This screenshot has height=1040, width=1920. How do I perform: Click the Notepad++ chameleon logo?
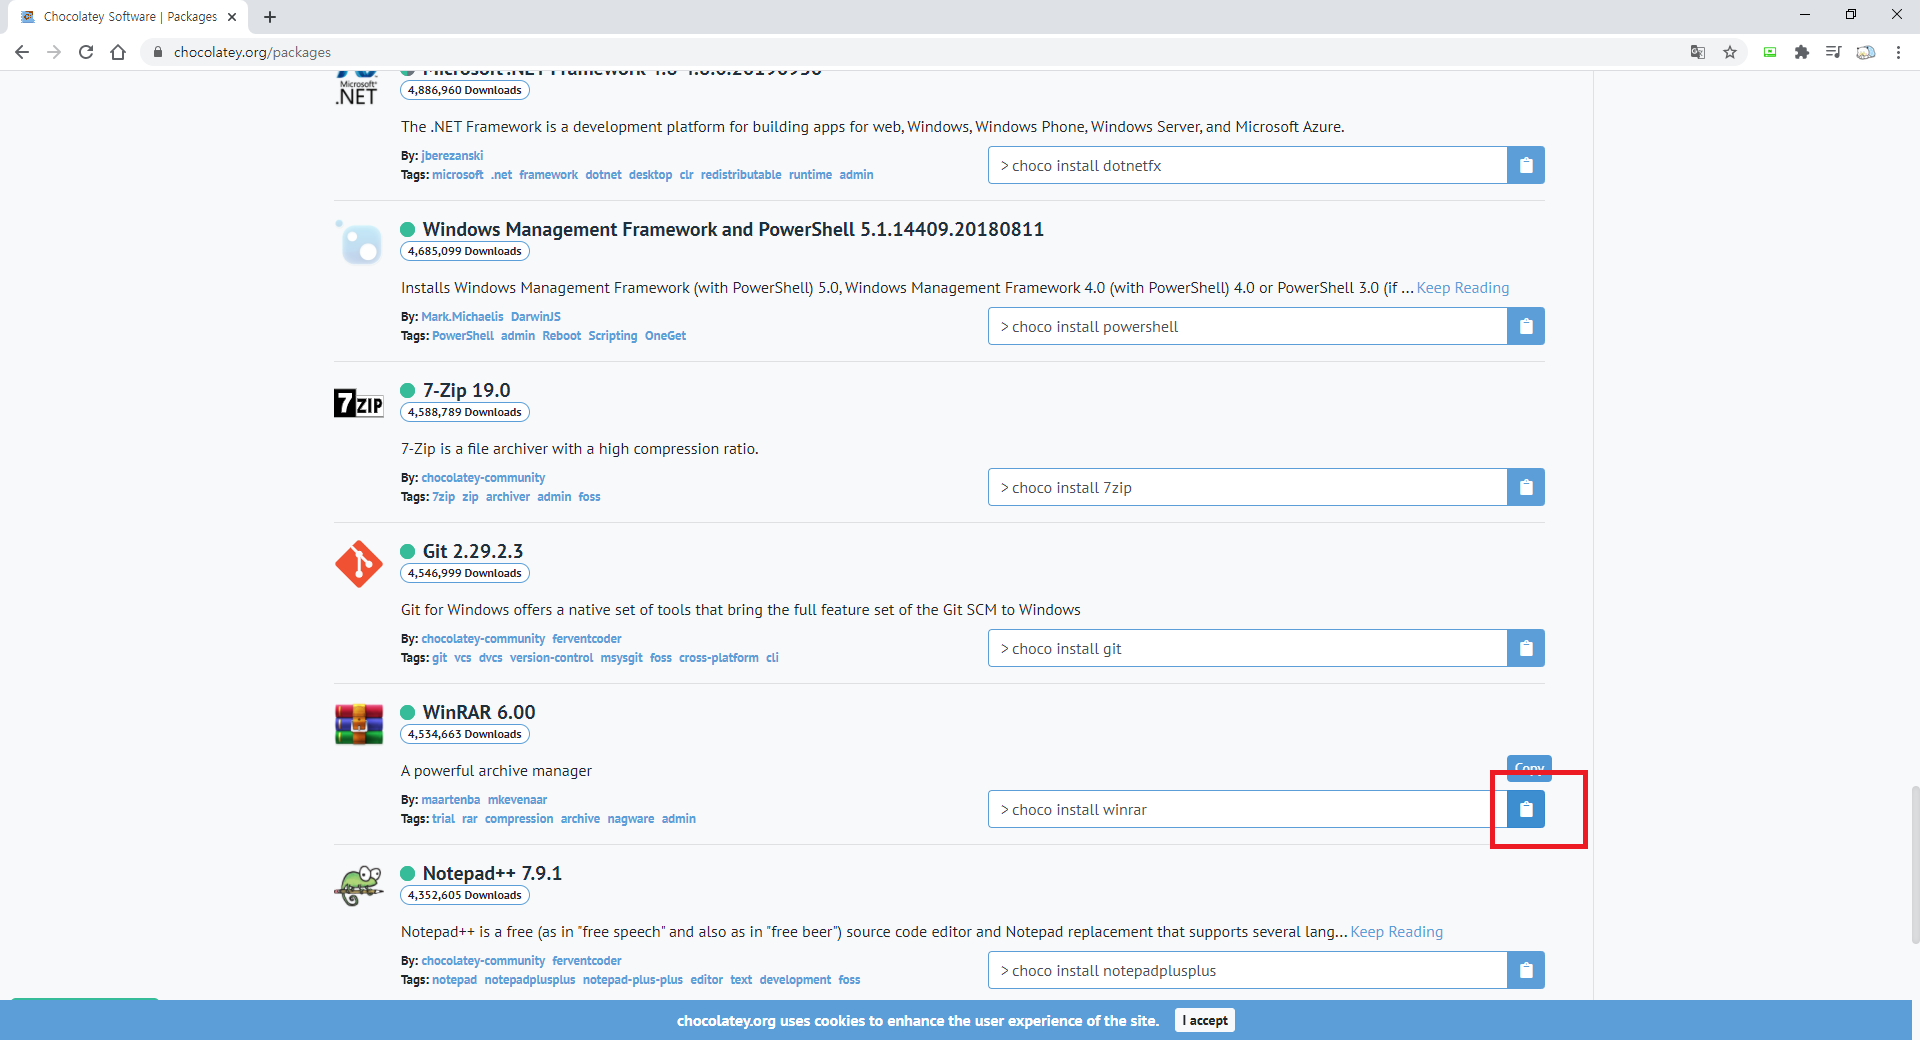point(359,886)
